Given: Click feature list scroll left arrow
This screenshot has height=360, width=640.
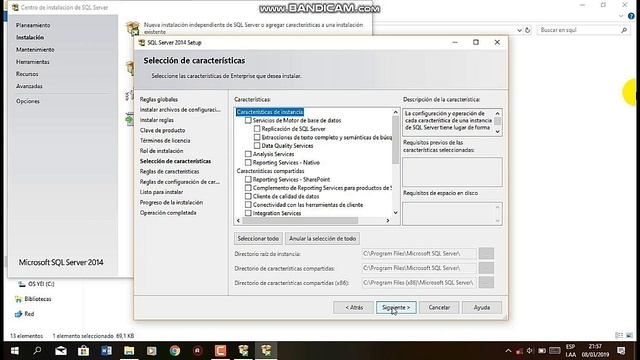Looking at the screenshot, I should (x=238, y=220).
